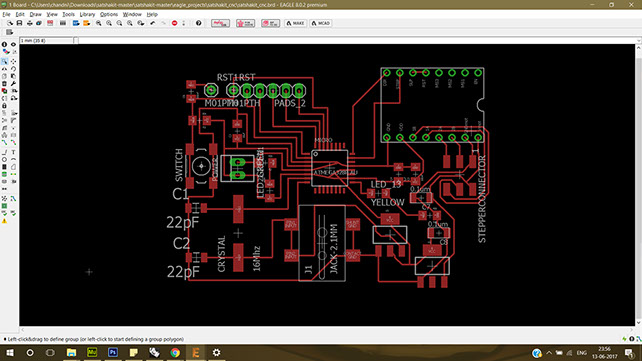The height and width of the screenshot is (361, 642).
Task: Select the Move tool icon
Action: [x=14, y=61]
